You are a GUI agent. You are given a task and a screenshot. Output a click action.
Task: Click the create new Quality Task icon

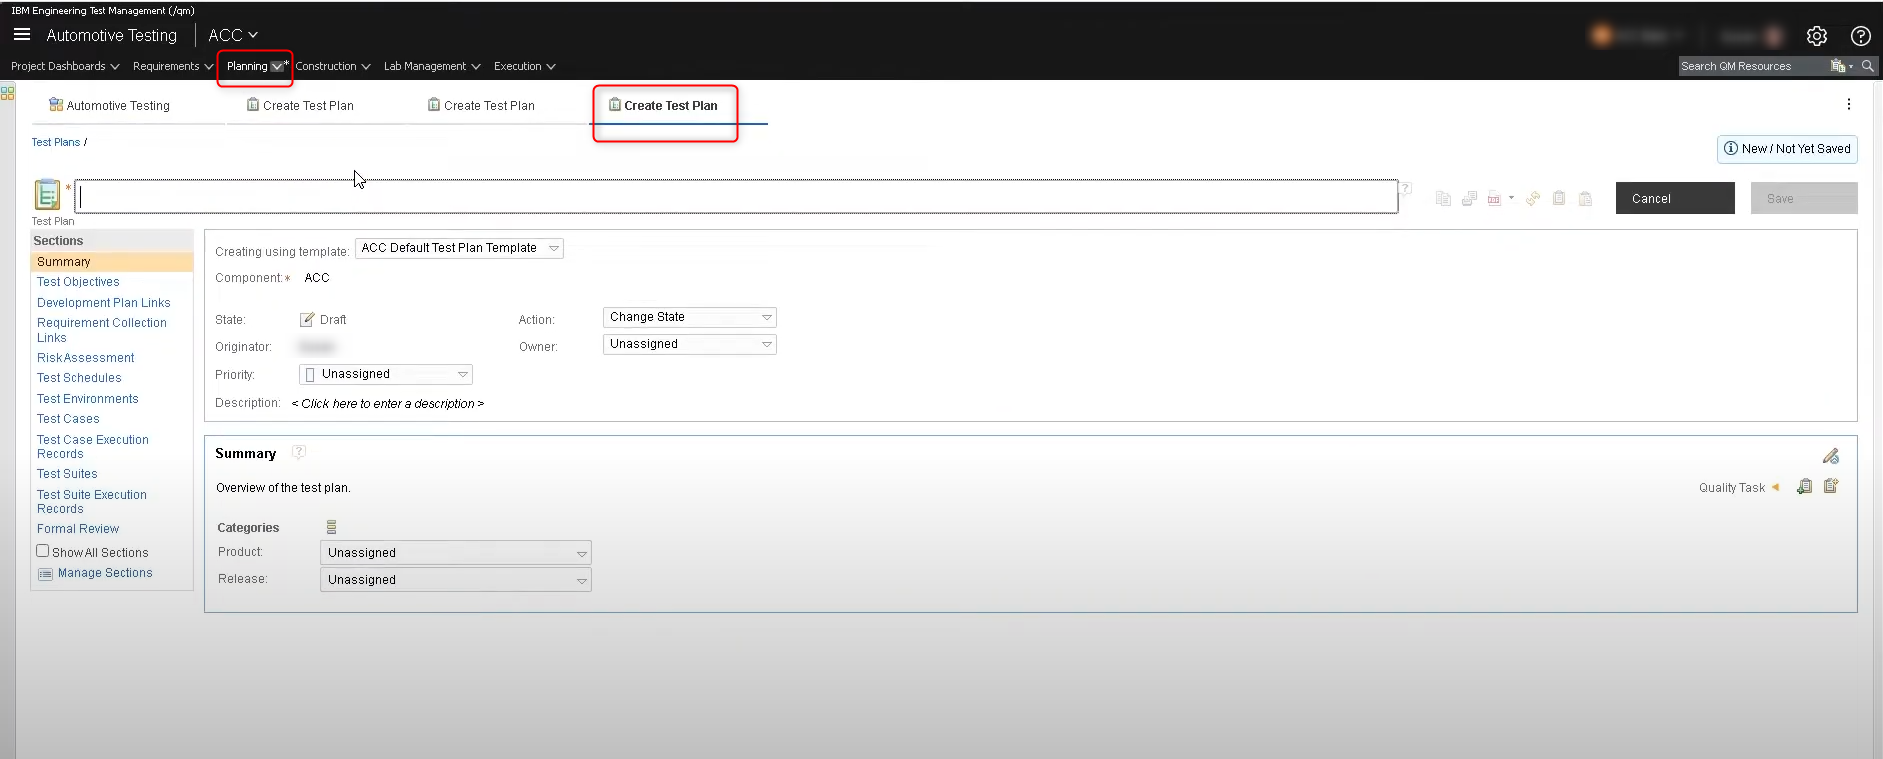(1831, 487)
